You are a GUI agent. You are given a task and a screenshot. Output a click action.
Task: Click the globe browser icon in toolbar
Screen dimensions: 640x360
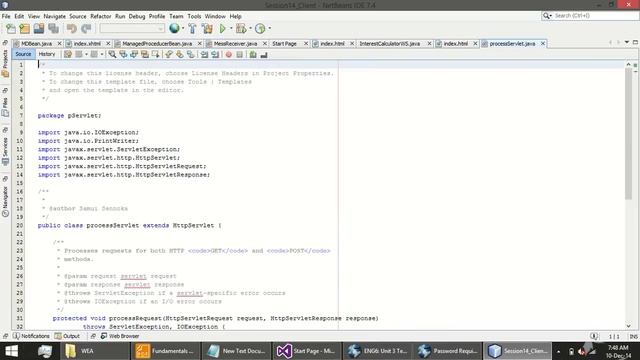point(174,28)
